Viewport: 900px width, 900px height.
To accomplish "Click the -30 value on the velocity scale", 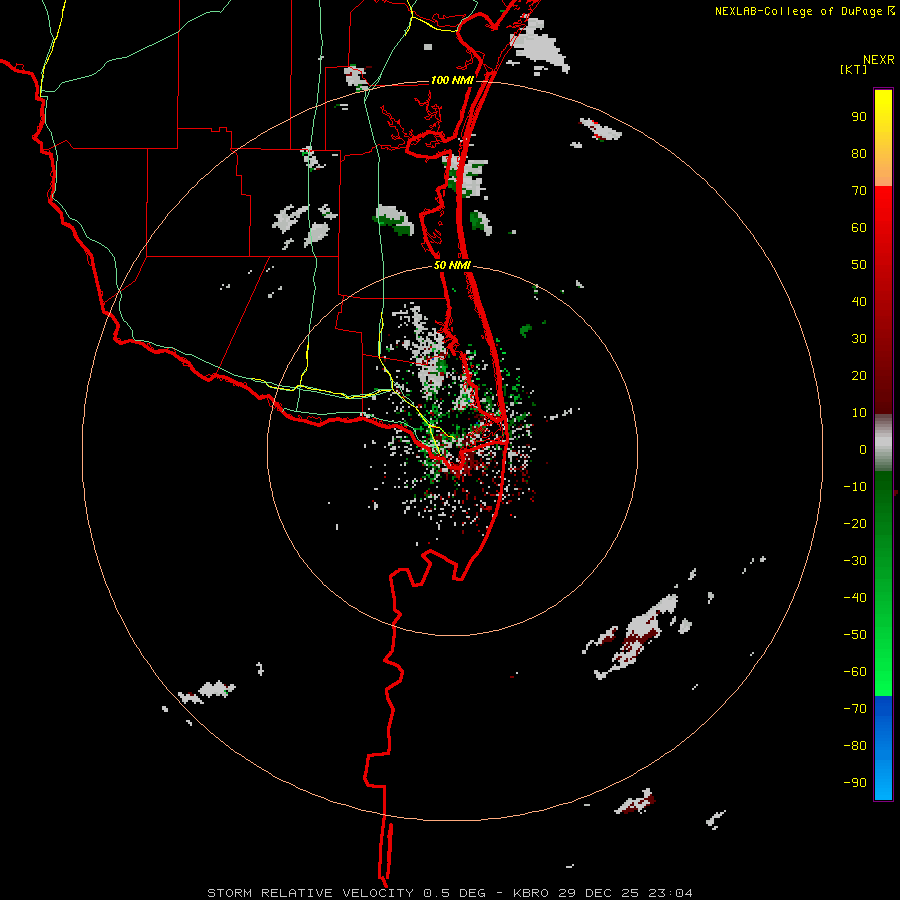I will coord(855,561).
